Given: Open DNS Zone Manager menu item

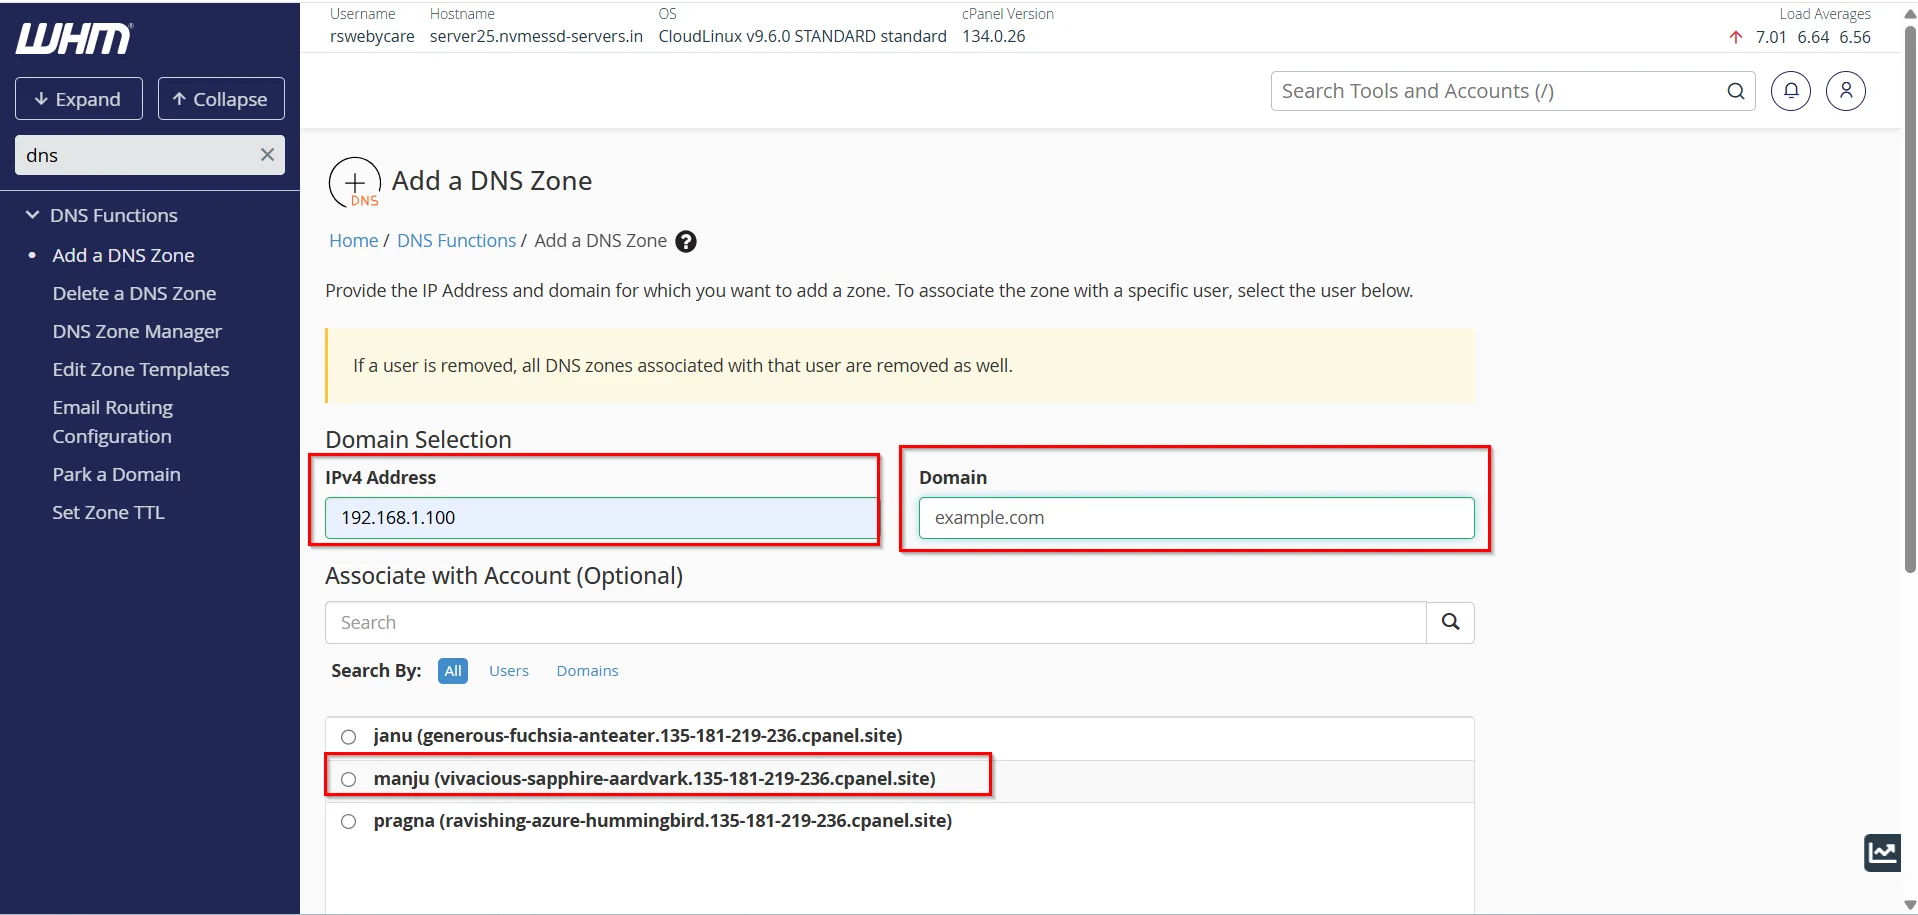Looking at the screenshot, I should 137,331.
